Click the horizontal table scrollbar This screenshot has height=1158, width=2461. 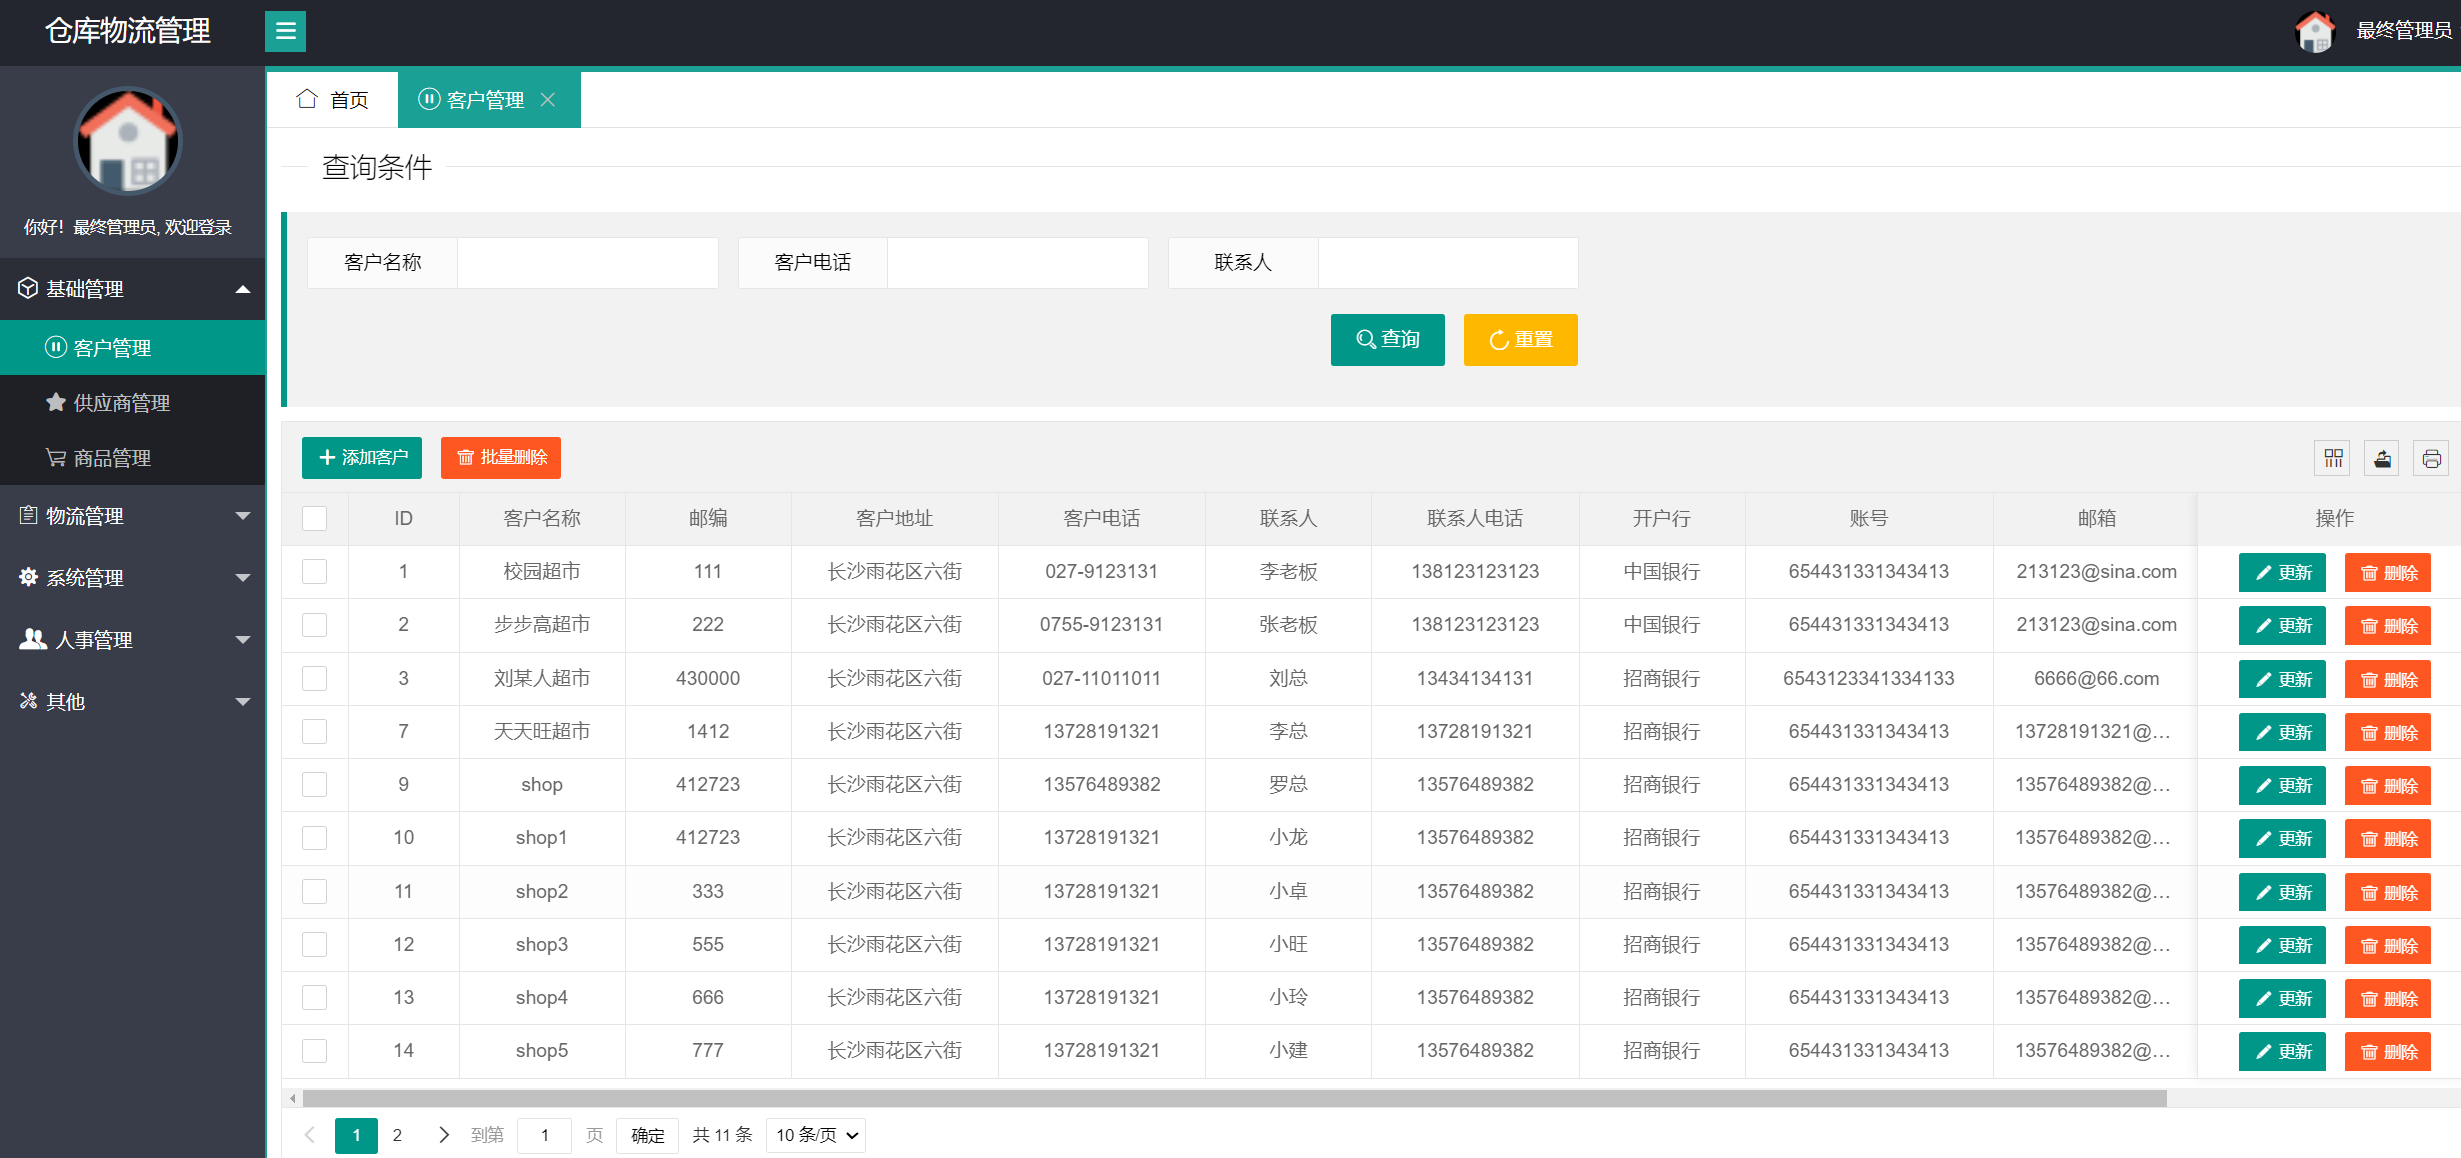pyautogui.click(x=1235, y=1098)
